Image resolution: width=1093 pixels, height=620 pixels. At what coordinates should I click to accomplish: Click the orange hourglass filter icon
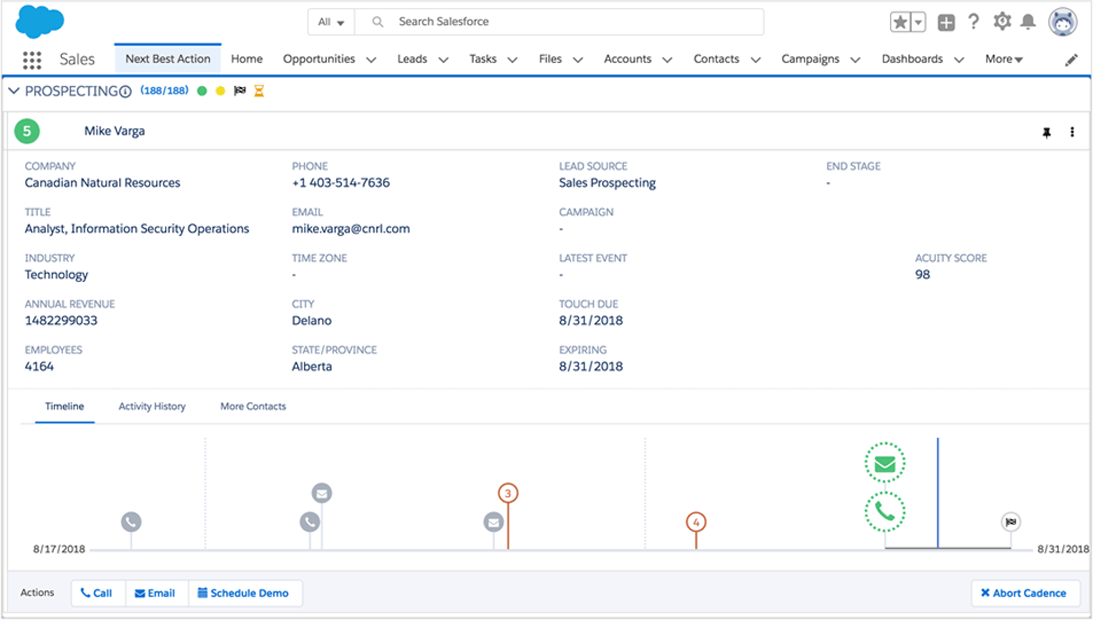tap(259, 91)
